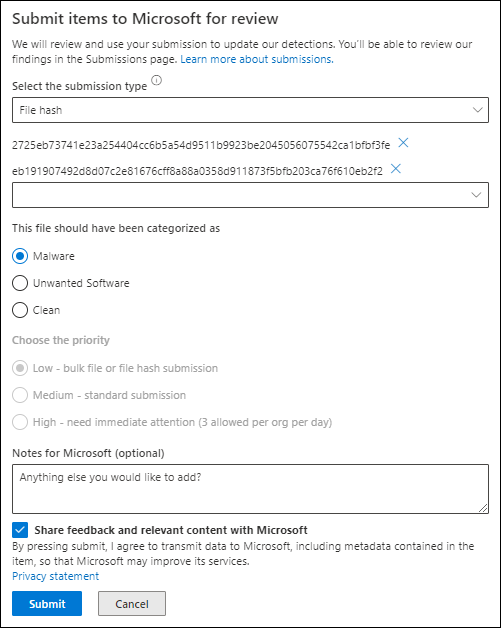Viewport: 501px width, 628px height.
Task: Remove the hash starting with eb191907
Action: coord(396,169)
